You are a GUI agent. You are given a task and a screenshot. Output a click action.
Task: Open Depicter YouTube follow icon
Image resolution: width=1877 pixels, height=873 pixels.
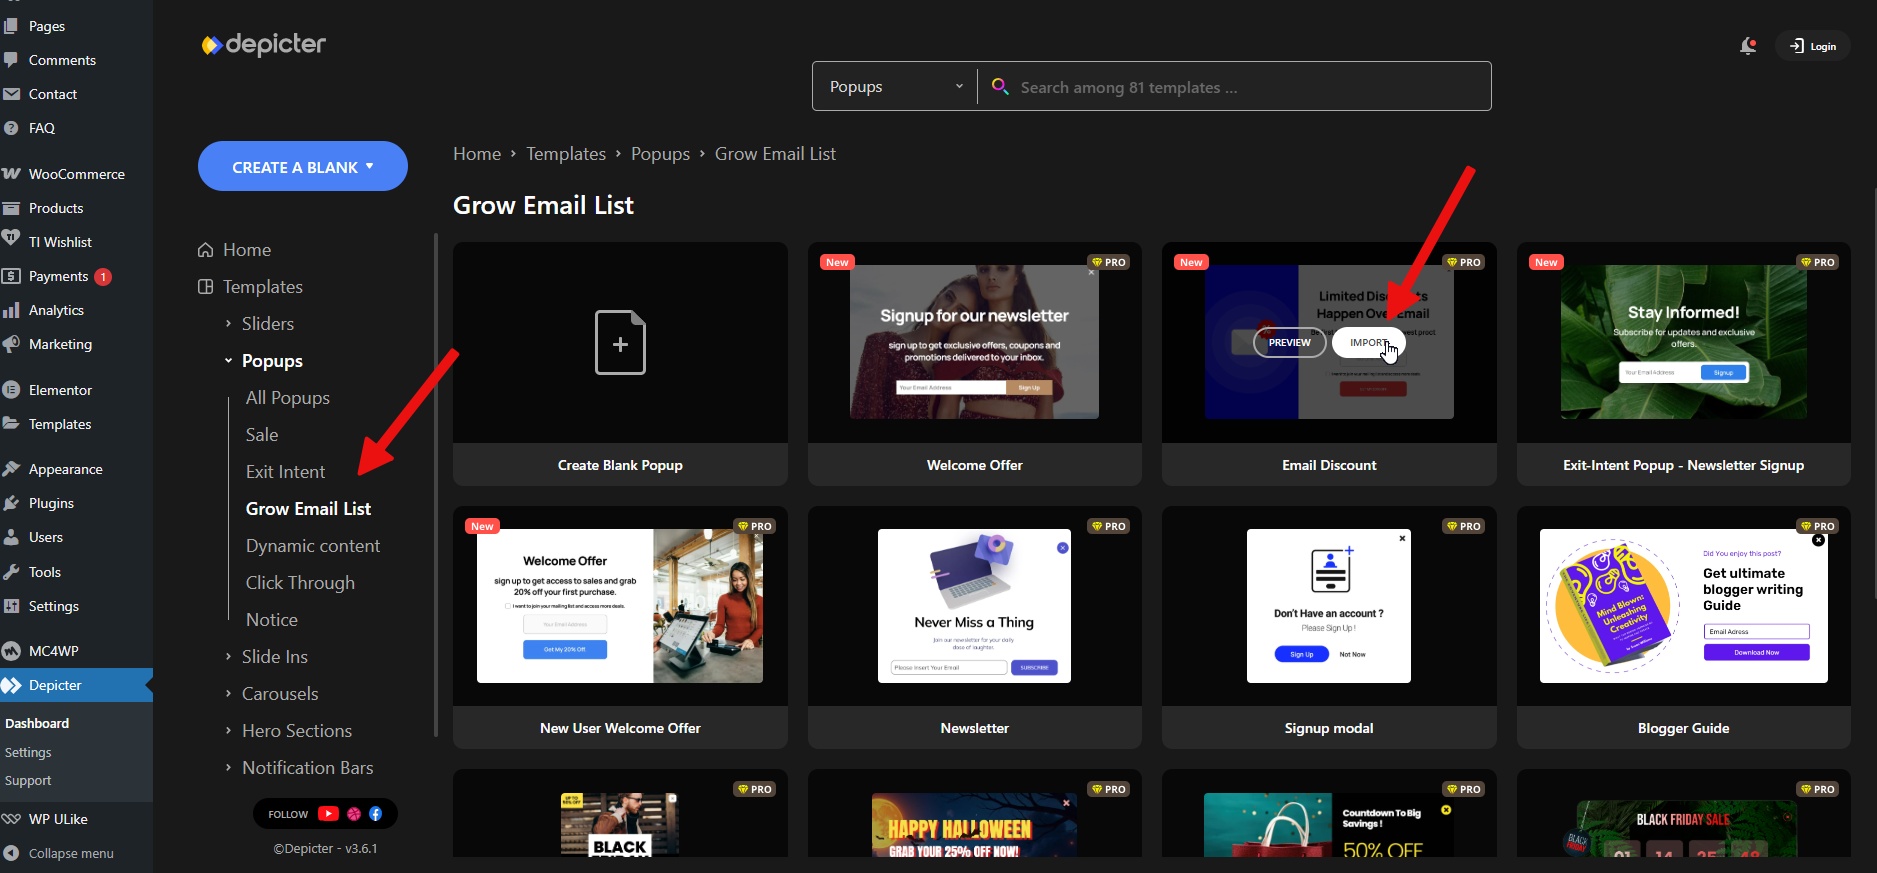click(x=328, y=814)
